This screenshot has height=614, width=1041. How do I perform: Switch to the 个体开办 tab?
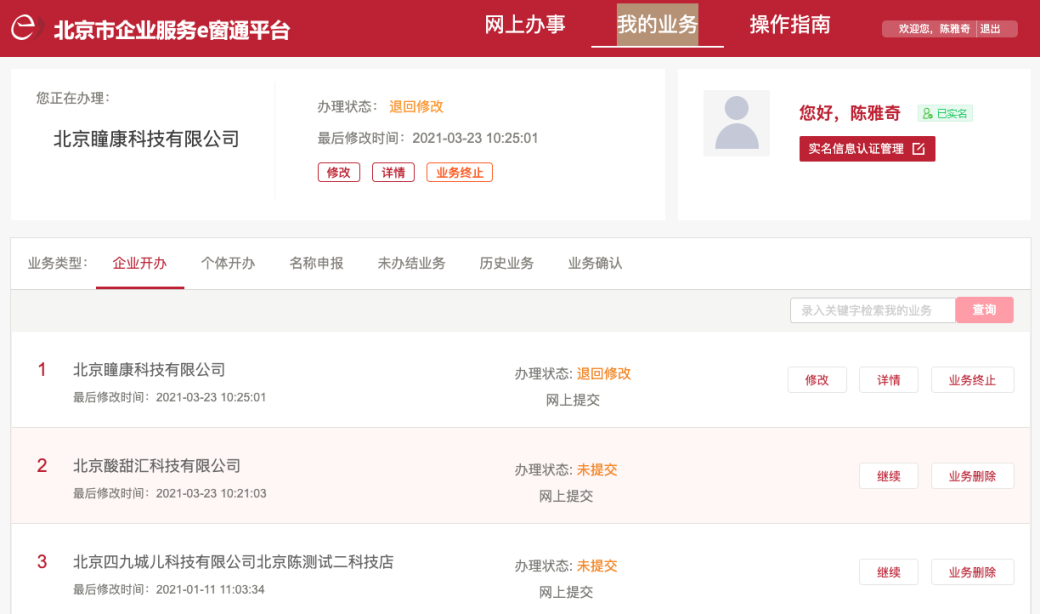(228, 264)
